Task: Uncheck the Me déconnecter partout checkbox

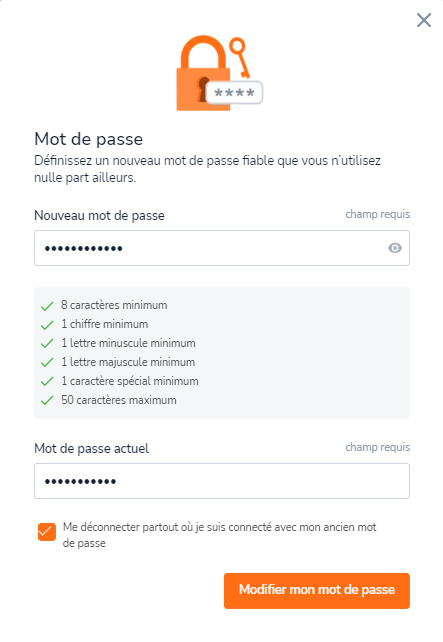Action: pos(47,532)
